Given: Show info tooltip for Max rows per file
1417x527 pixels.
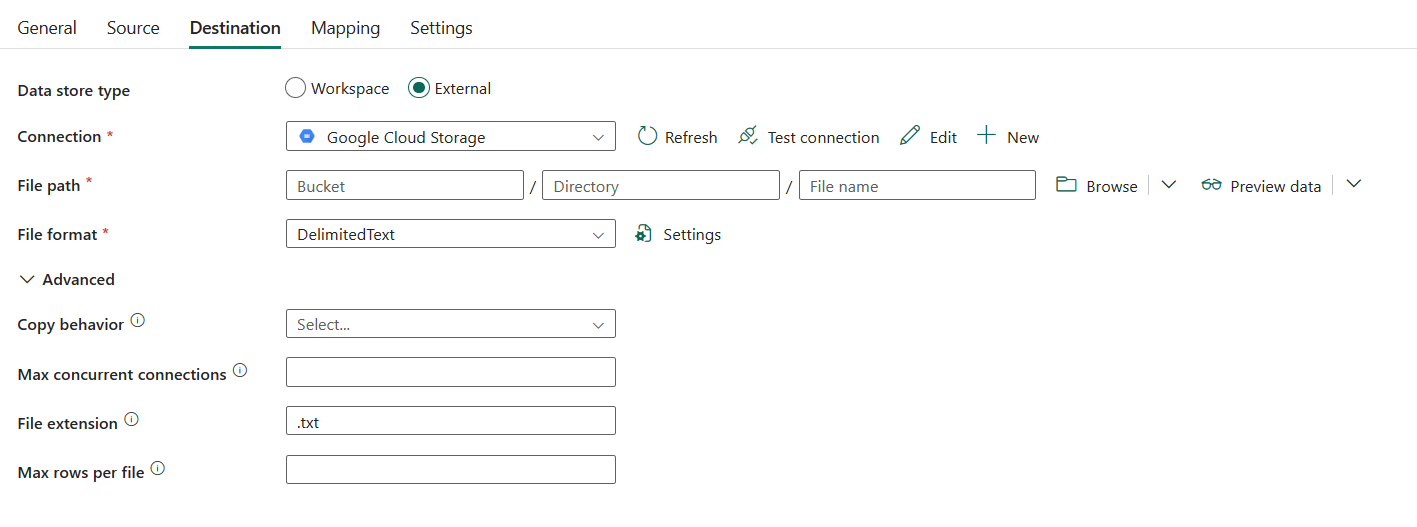Looking at the screenshot, I should [x=158, y=468].
